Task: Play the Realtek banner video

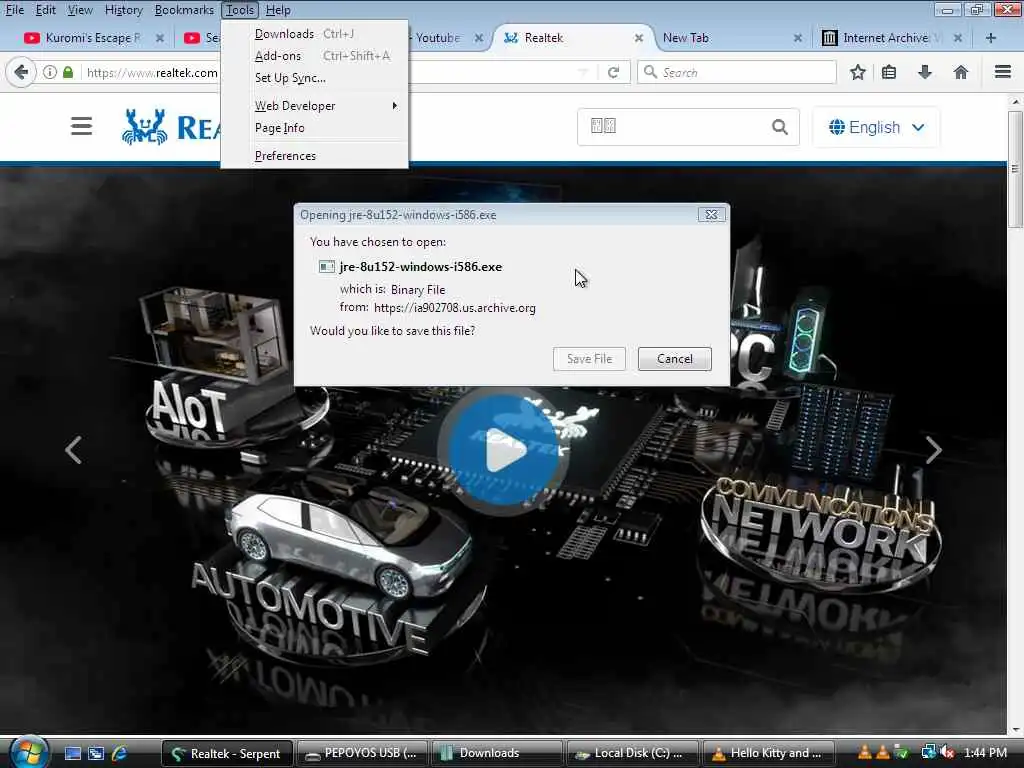Action: [x=504, y=451]
